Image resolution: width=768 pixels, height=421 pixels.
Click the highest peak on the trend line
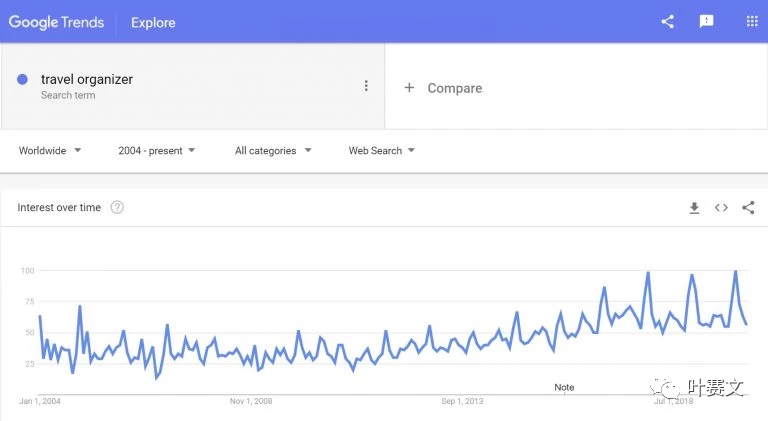pos(735,271)
